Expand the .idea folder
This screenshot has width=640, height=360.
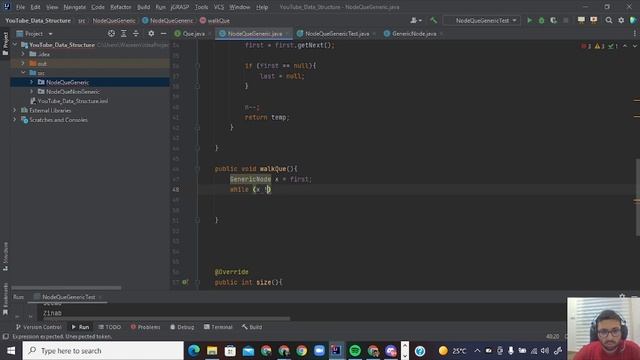(x=23, y=54)
